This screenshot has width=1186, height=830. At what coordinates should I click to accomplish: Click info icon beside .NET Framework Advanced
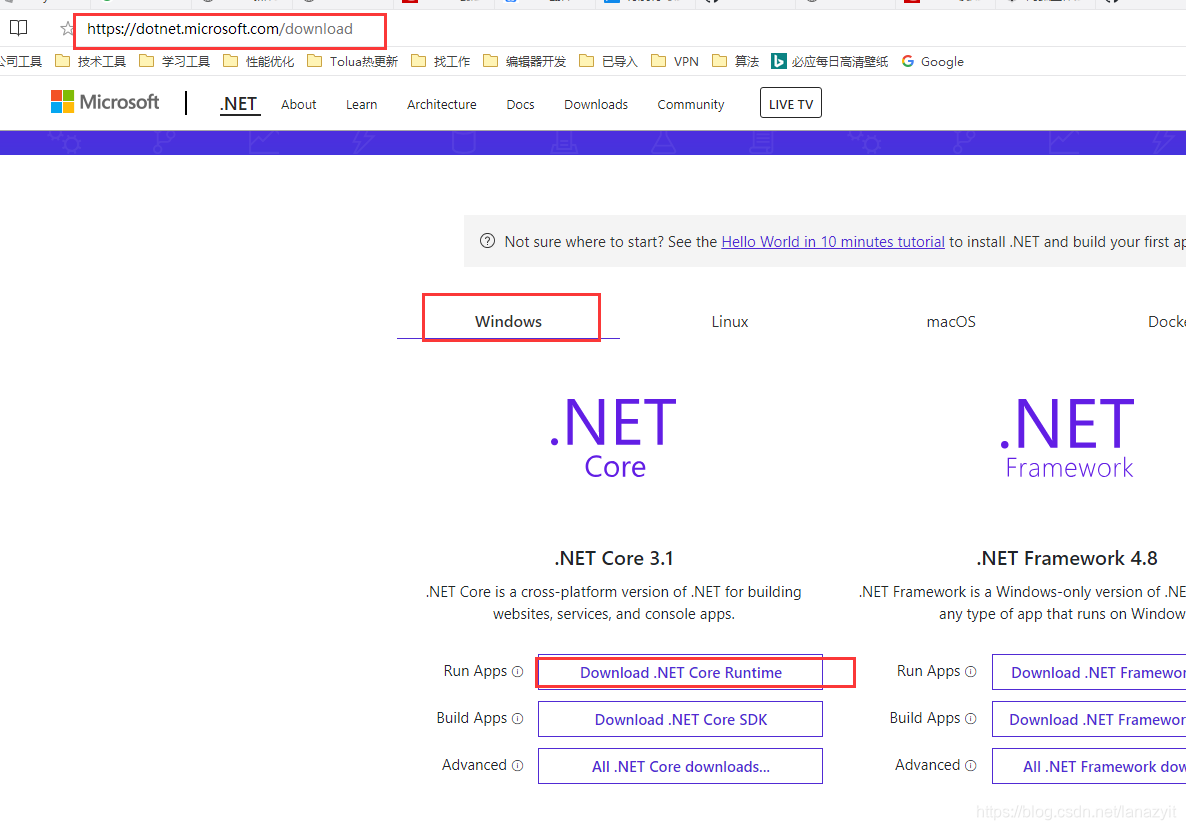point(970,766)
